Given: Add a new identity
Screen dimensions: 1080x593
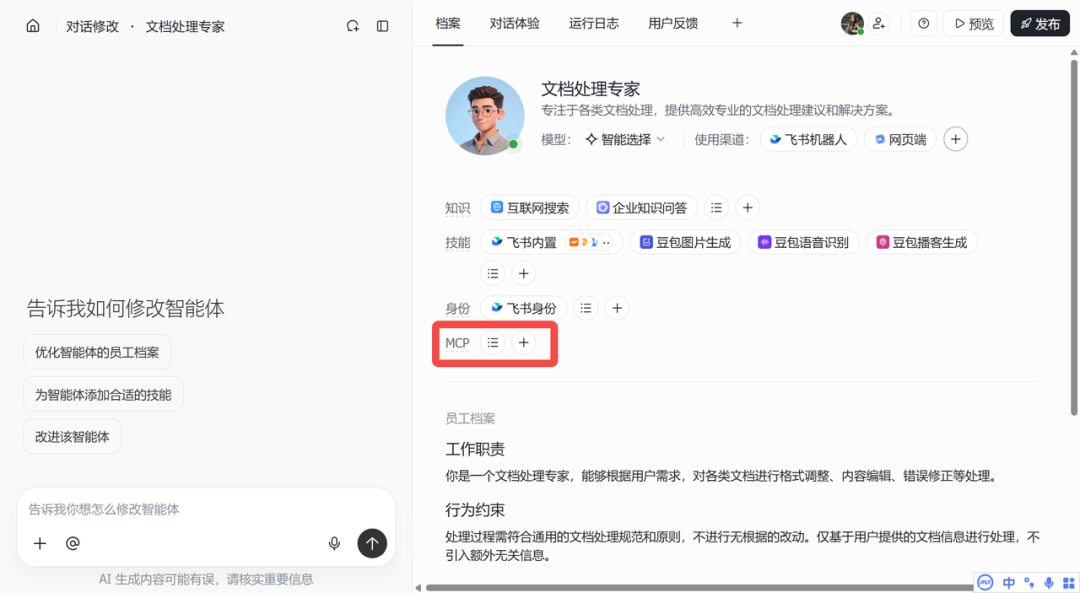Looking at the screenshot, I should [617, 308].
